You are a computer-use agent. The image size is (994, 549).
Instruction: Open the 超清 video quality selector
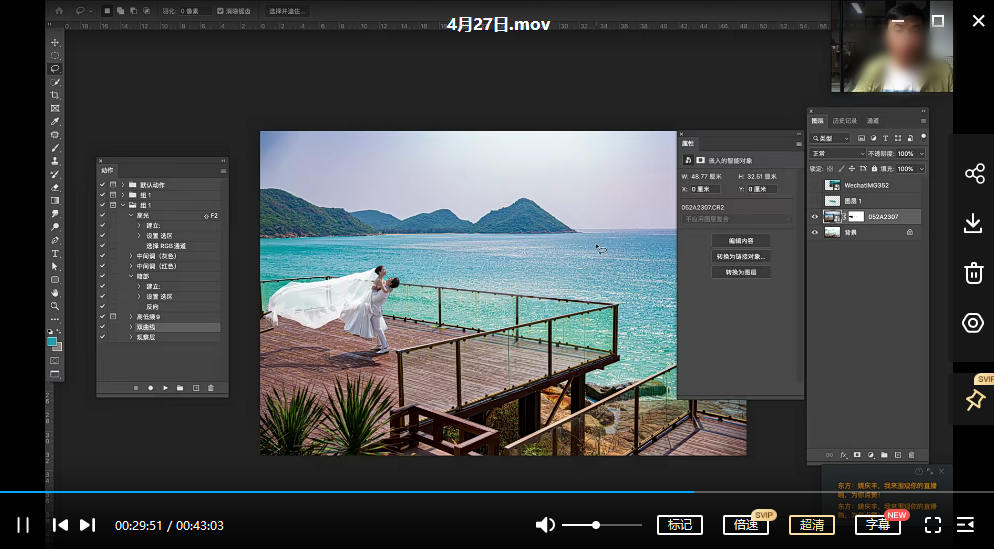coord(811,525)
